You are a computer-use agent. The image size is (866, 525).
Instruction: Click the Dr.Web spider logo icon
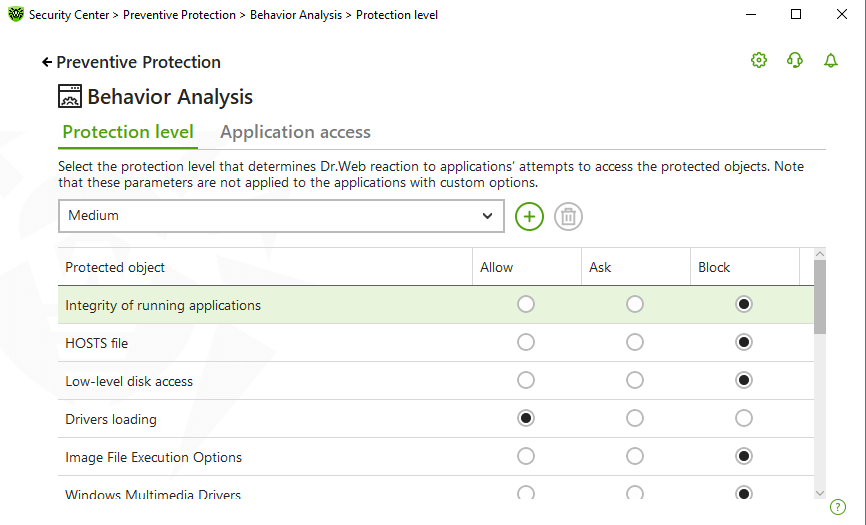16,14
